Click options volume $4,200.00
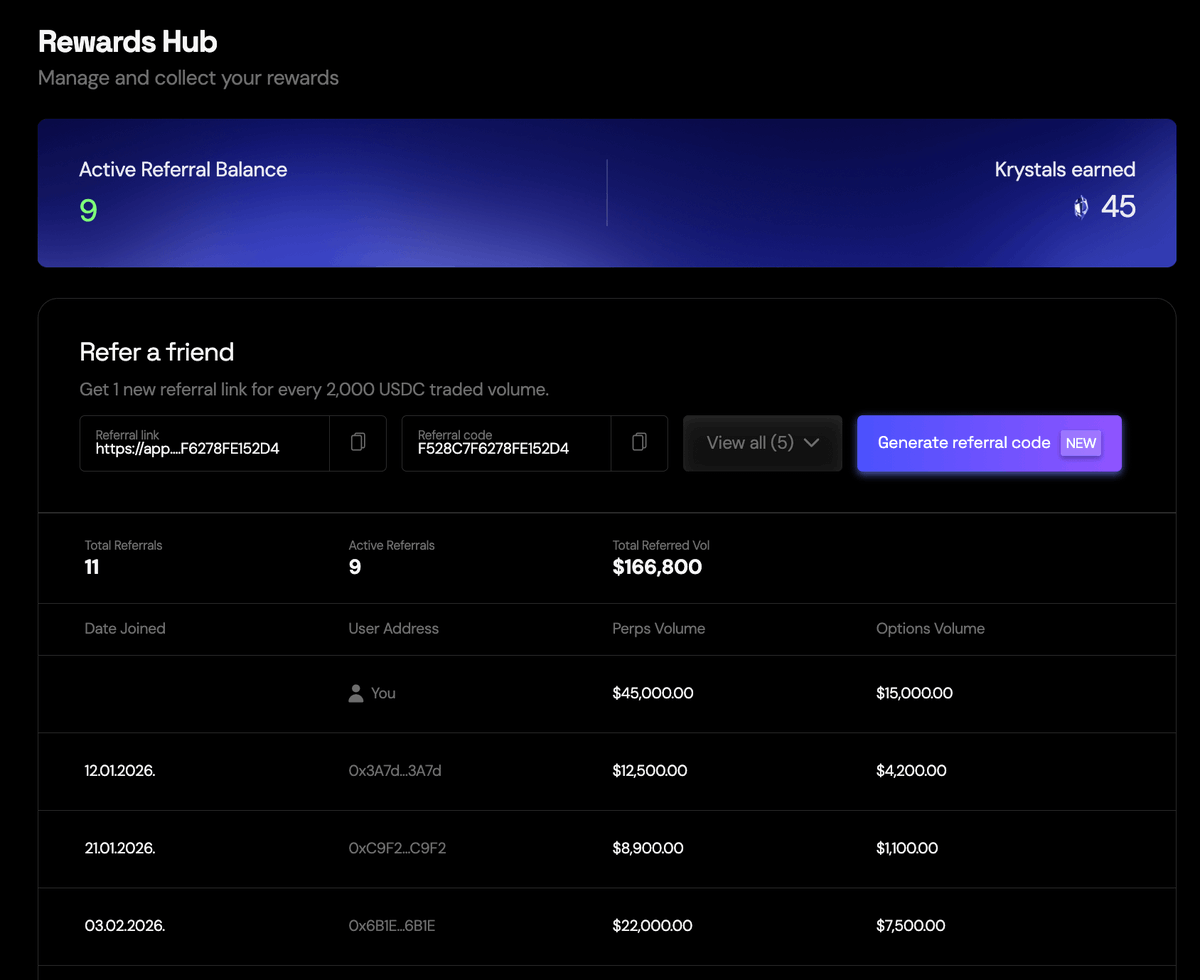Image resolution: width=1200 pixels, height=980 pixels. coord(911,771)
